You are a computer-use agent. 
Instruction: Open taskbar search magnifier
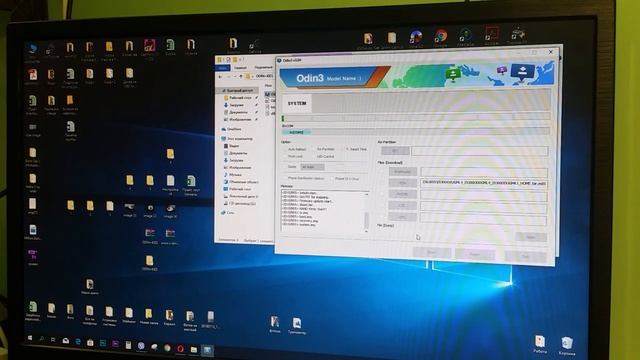(x=42, y=339)
